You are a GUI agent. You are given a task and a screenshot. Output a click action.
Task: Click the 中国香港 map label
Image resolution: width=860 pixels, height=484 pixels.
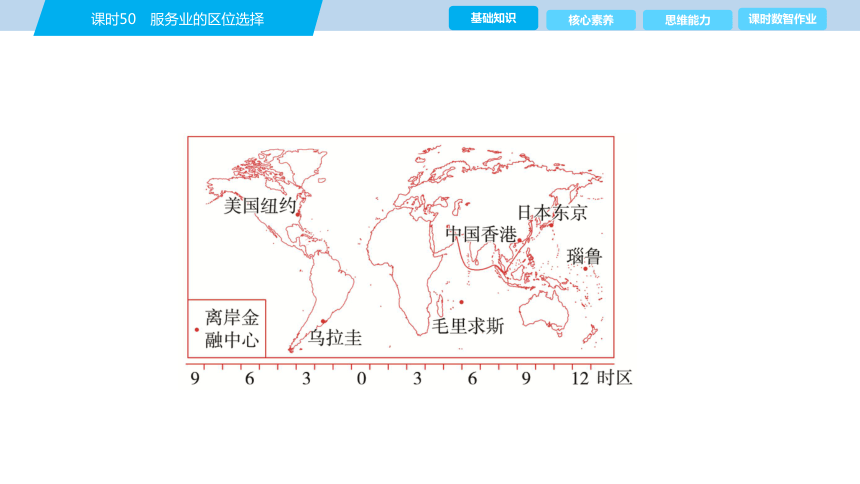point(481,234)
